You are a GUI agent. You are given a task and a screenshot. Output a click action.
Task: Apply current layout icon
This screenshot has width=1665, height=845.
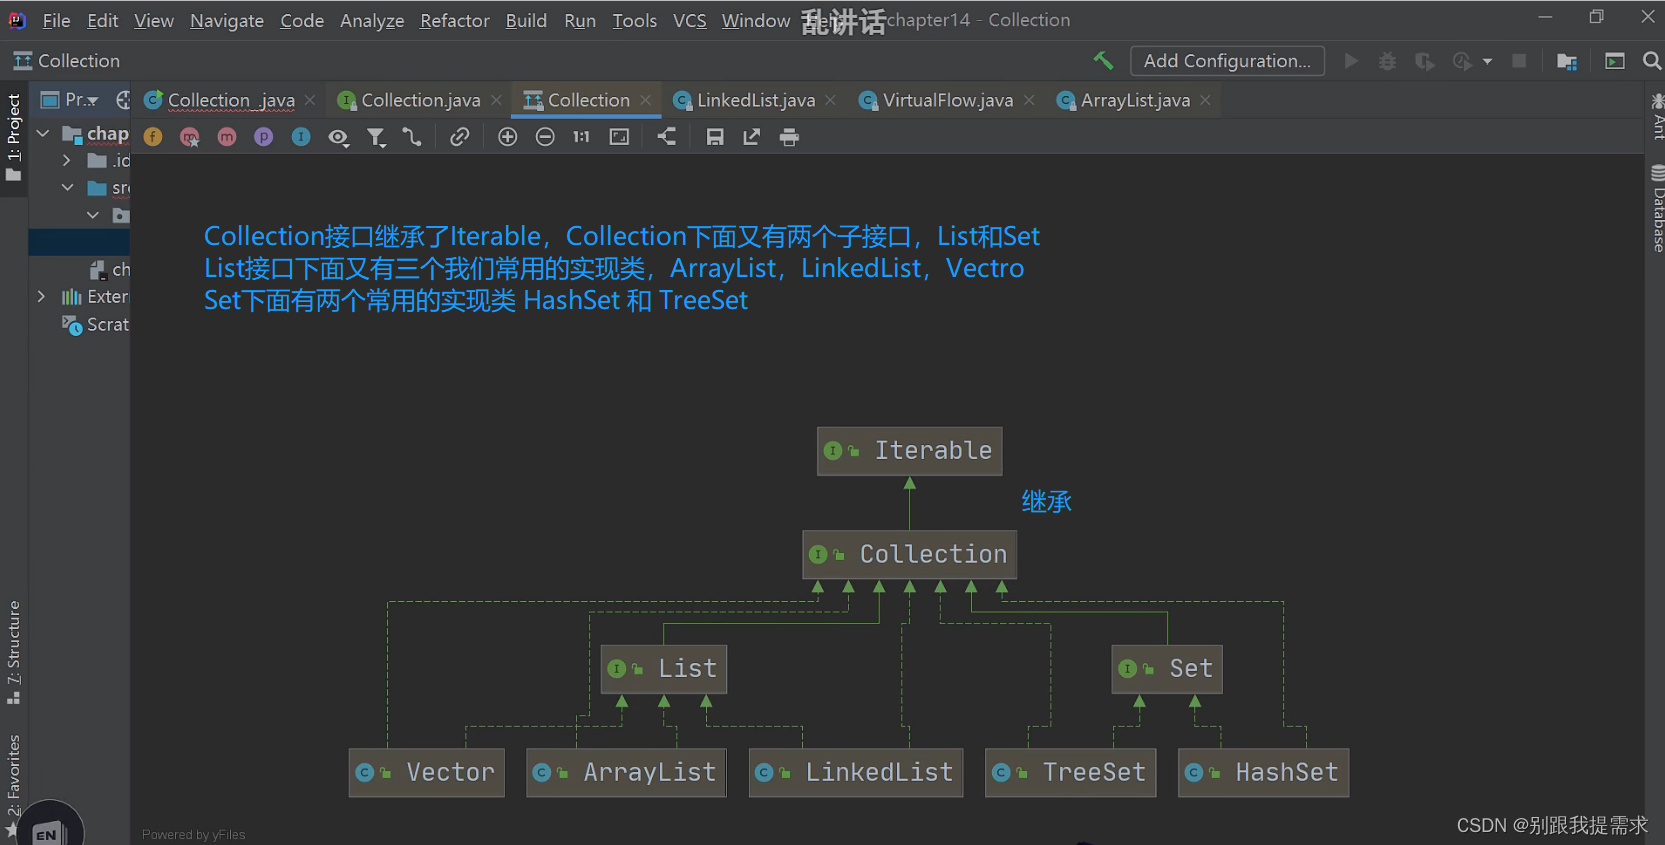coord(667,137)
